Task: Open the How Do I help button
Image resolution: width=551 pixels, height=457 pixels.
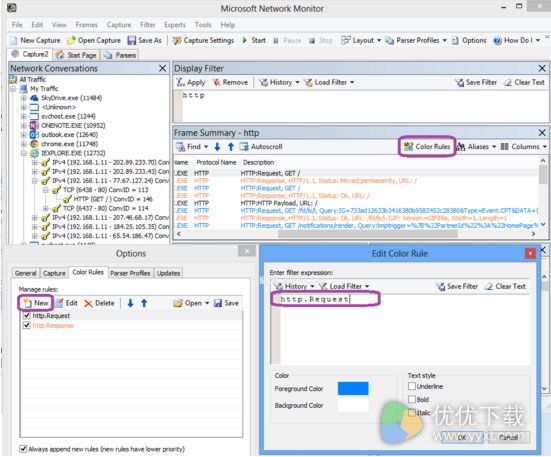Action: coord(516,40)
